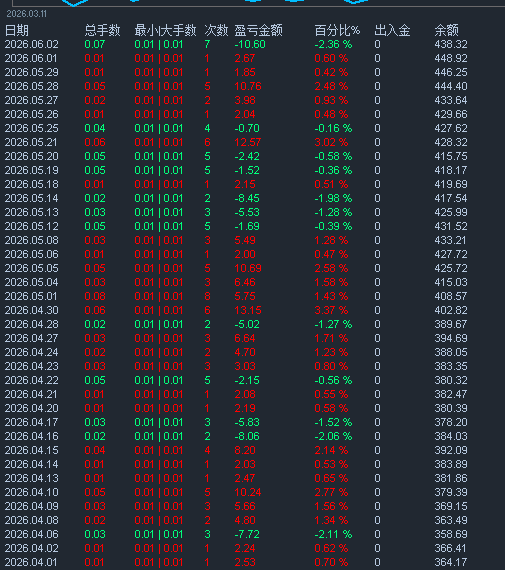Viewport: 505px width, 570px height.
Task: Select the percentage 0.93 %
Action: [331, 100]
